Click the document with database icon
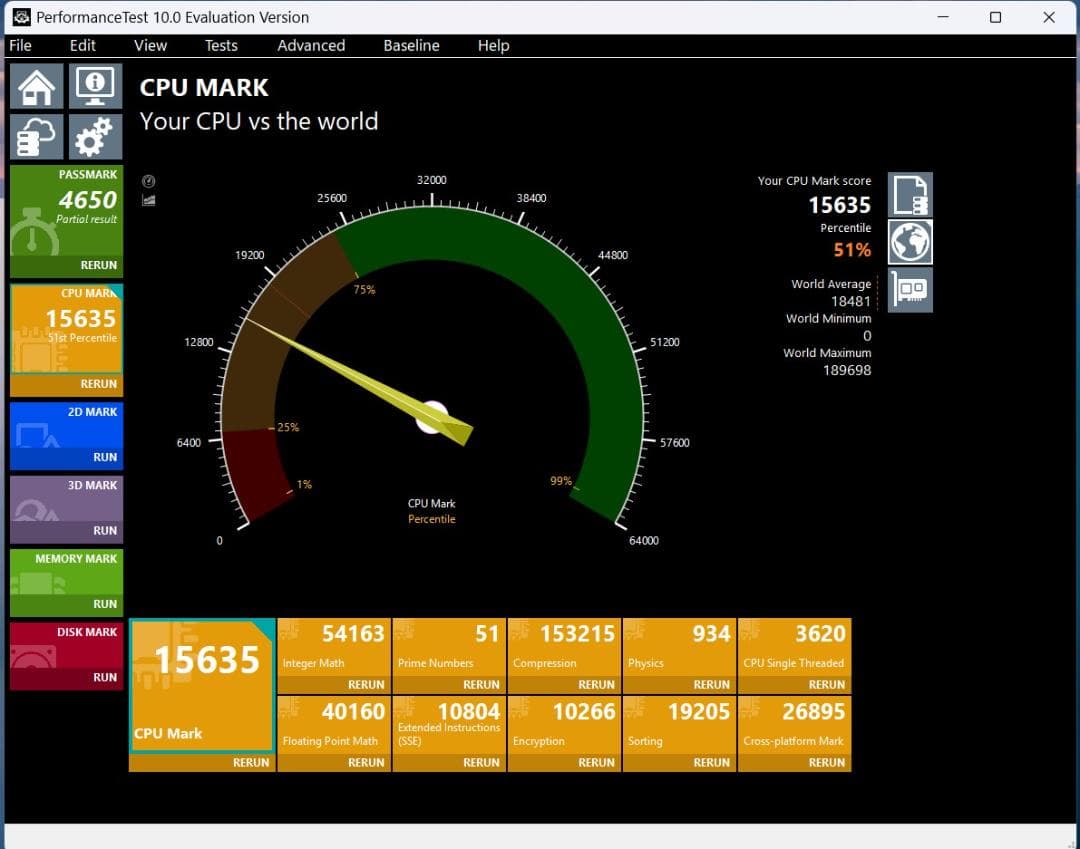Screen dimensions: 1080x849 coord(910,194)
